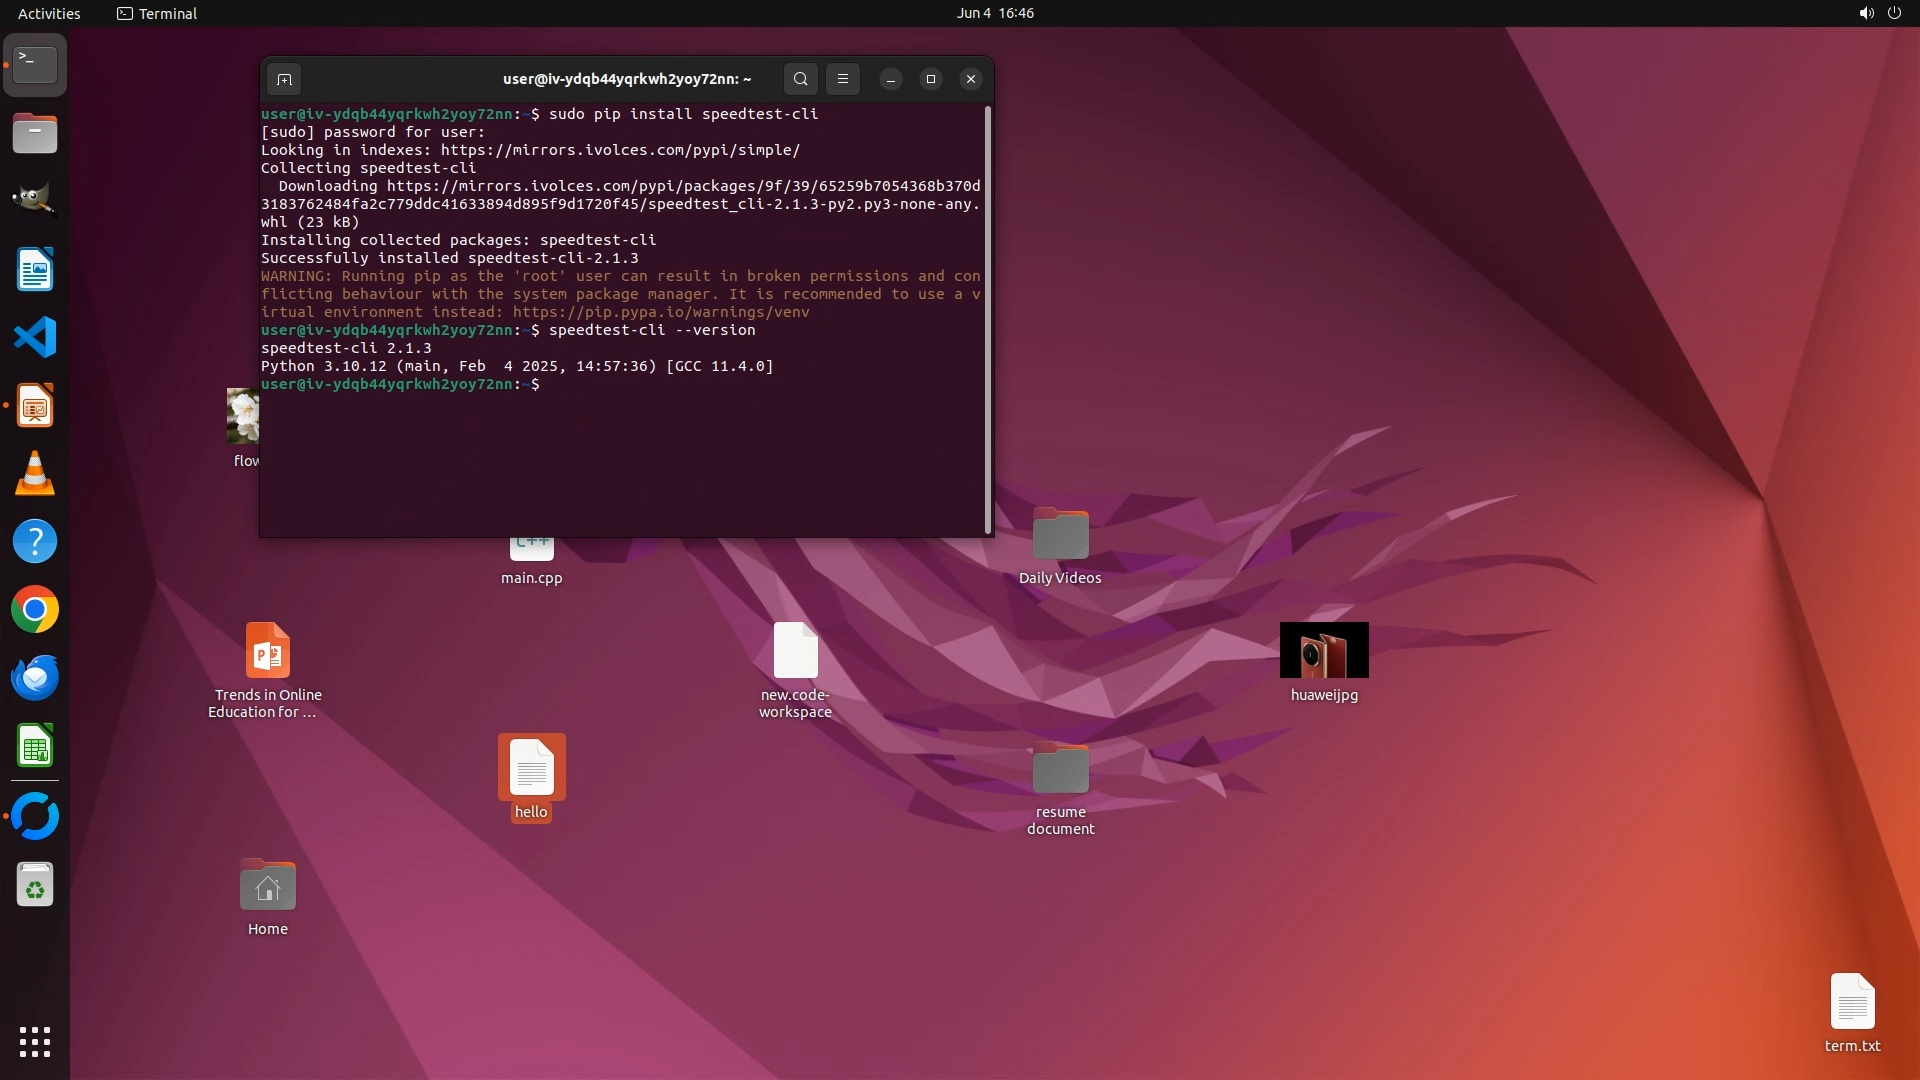Open the clock and calendar panel
This screenshot has width=1920, height=1080.
click(x=994, y=13)
